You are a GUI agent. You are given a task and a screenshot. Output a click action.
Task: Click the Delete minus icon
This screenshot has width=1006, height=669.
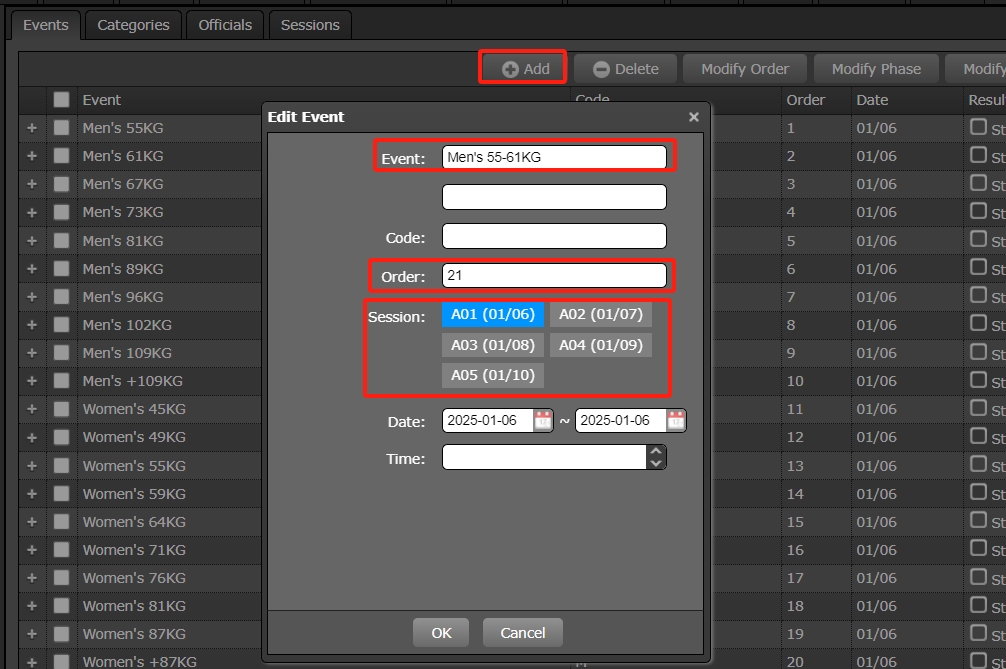click(601, 69)
